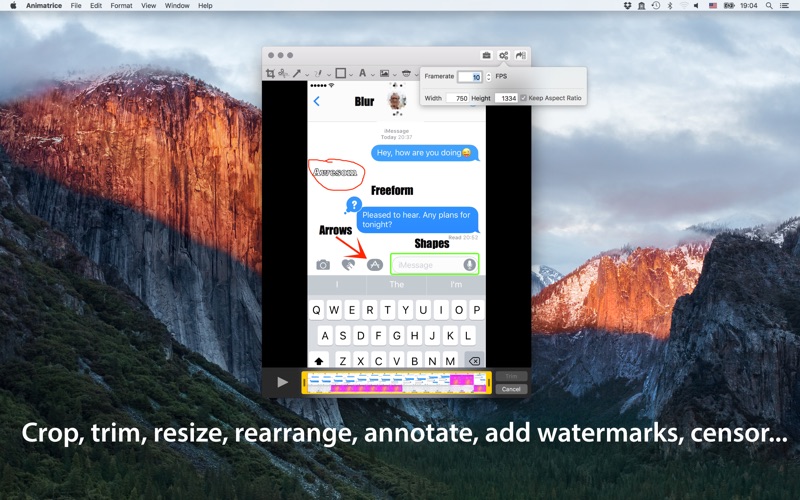Open the View menu

(148, 6)
